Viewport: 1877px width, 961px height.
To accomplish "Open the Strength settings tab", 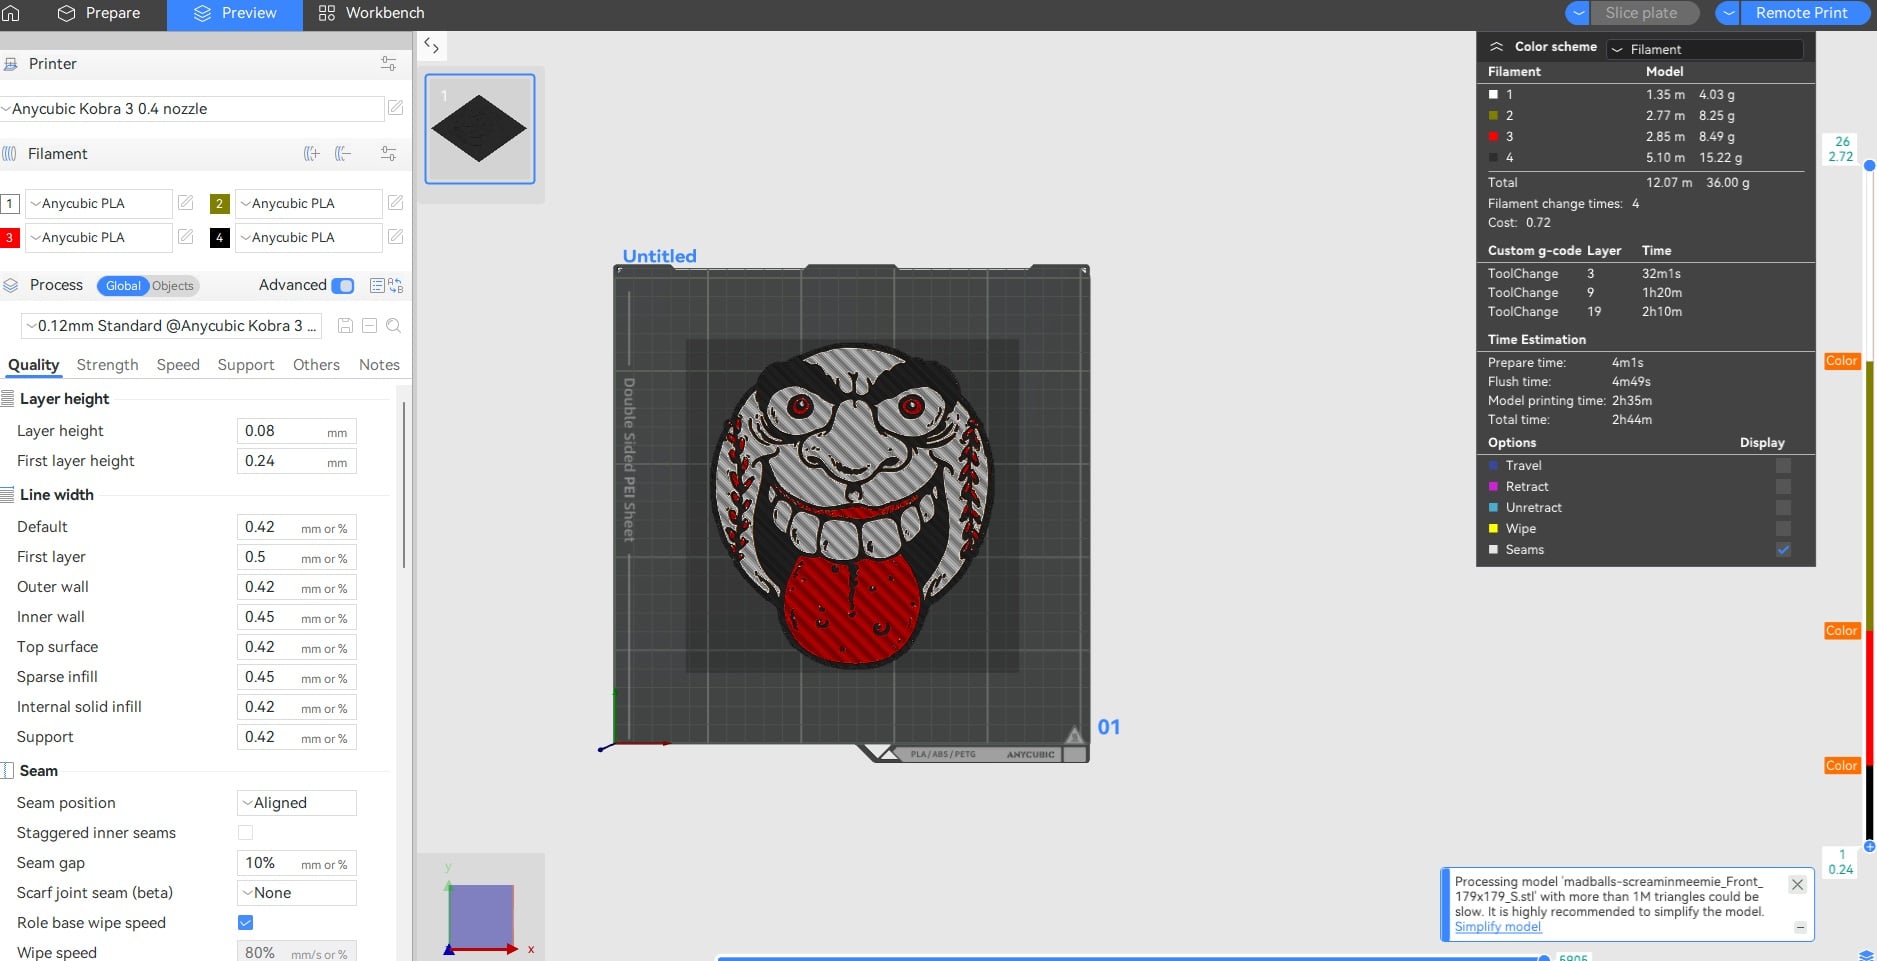I will pos(107,365).
